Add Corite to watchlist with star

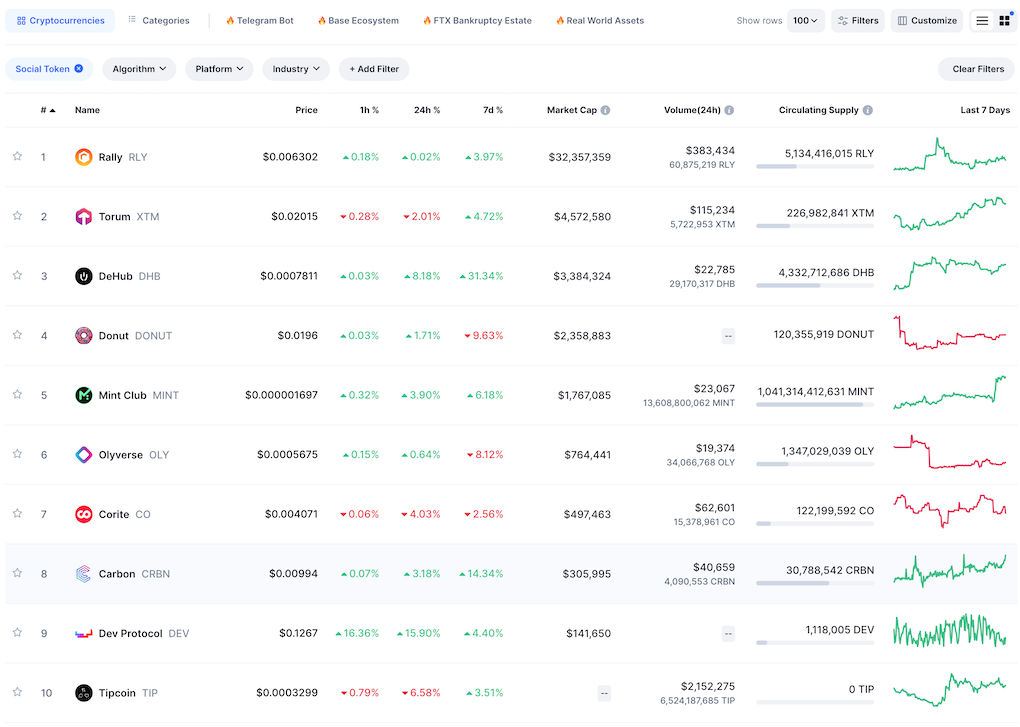[18, 513]
